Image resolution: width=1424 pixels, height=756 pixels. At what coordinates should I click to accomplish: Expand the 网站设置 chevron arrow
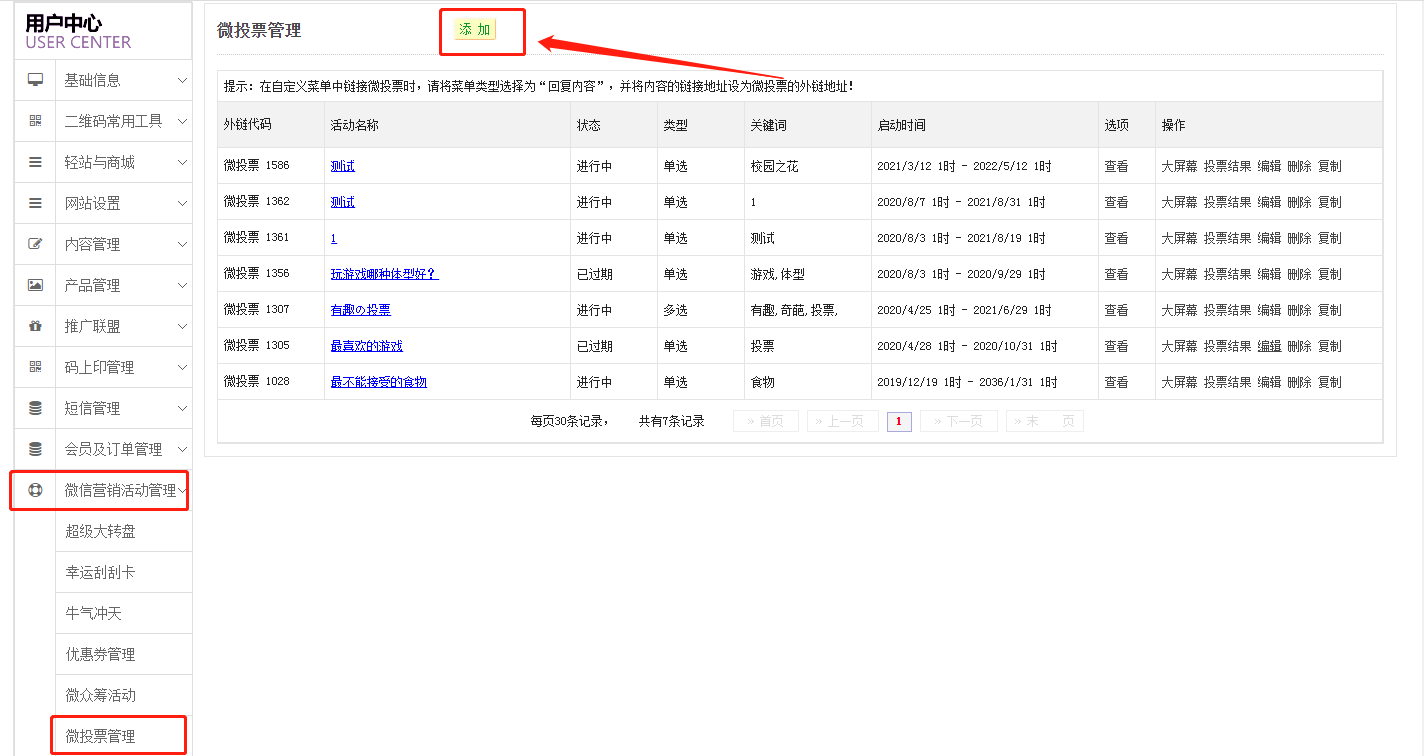182,203
